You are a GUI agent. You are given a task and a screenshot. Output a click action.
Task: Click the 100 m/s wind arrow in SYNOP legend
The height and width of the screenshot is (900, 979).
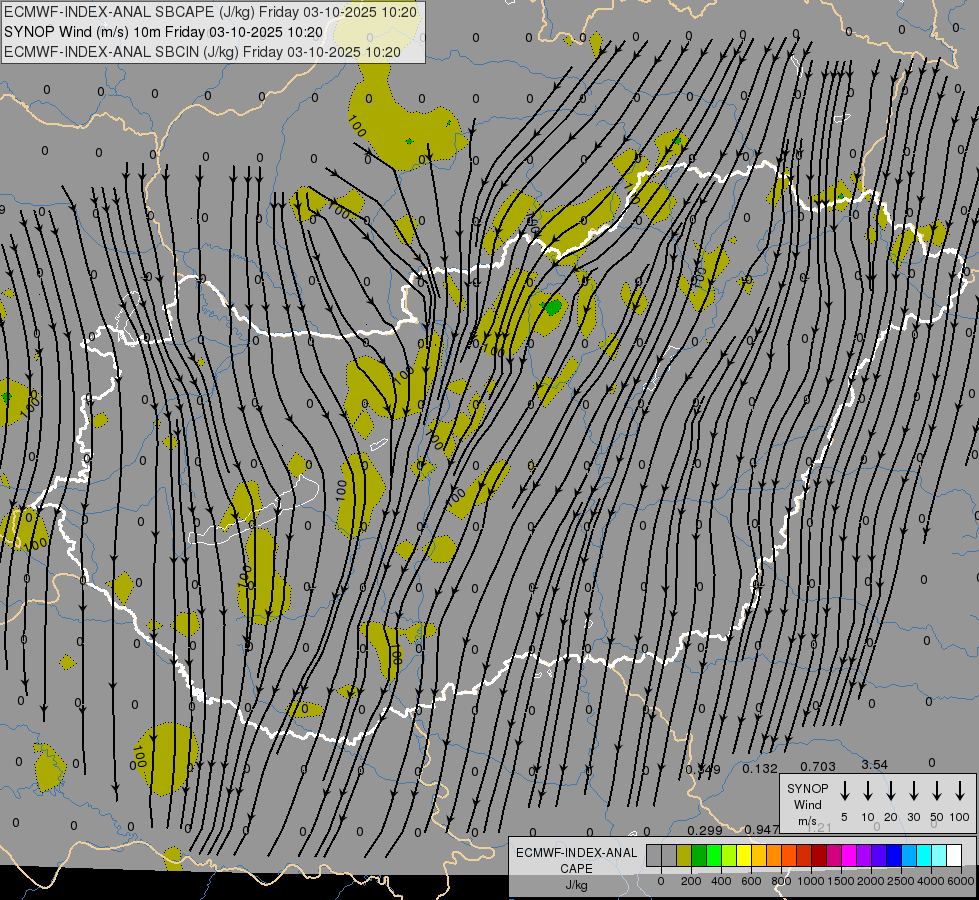(x=960, y=791)
